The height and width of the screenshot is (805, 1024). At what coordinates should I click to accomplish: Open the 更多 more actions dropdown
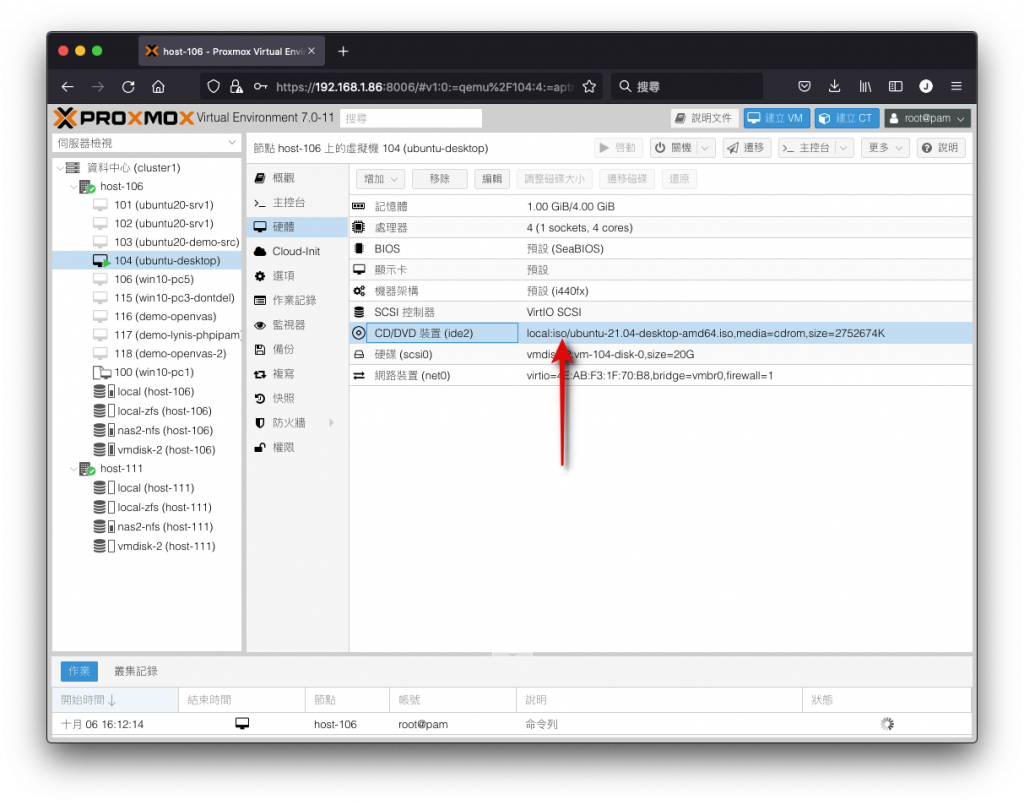[885, 148]
